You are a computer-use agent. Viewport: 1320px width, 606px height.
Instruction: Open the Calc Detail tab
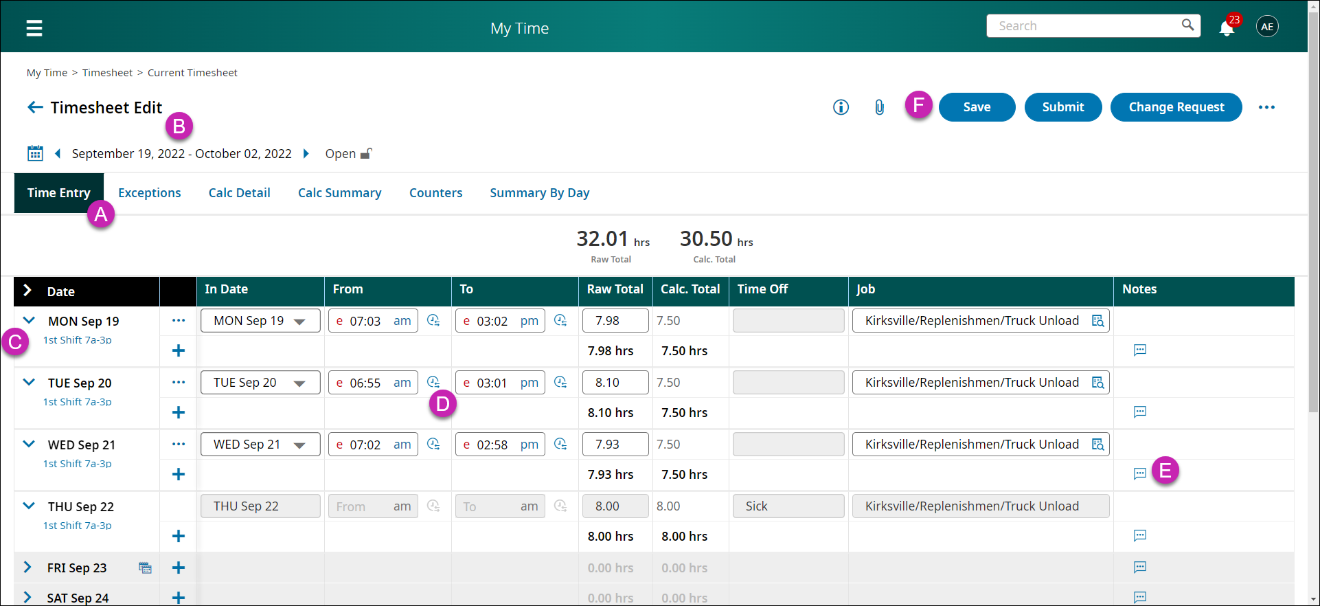[239, 193]
